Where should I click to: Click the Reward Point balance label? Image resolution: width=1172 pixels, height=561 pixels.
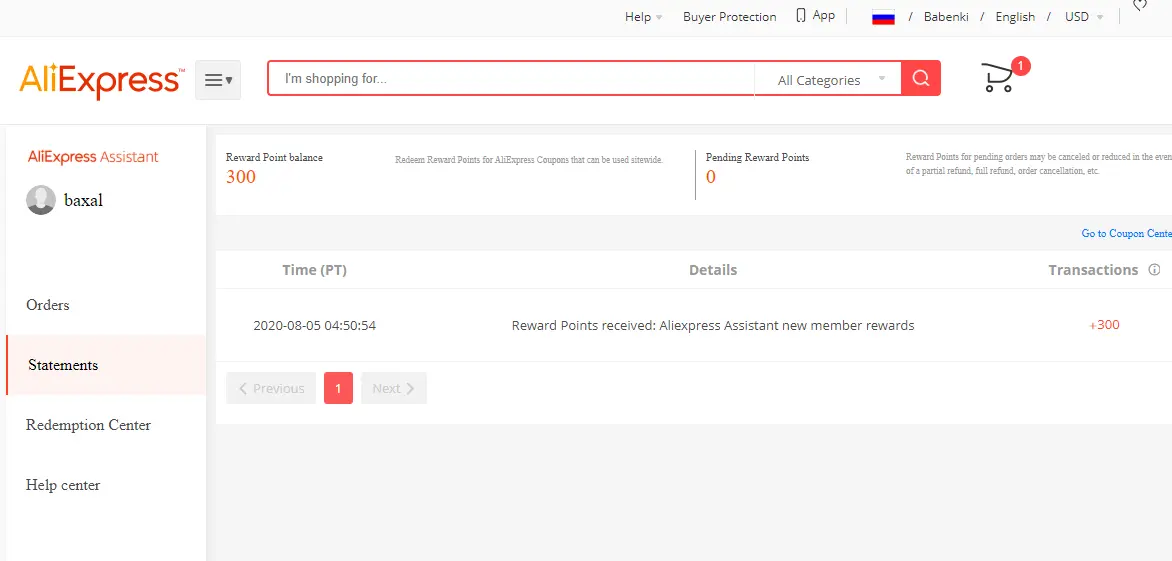pyautogui.click(x=274, y=158)
